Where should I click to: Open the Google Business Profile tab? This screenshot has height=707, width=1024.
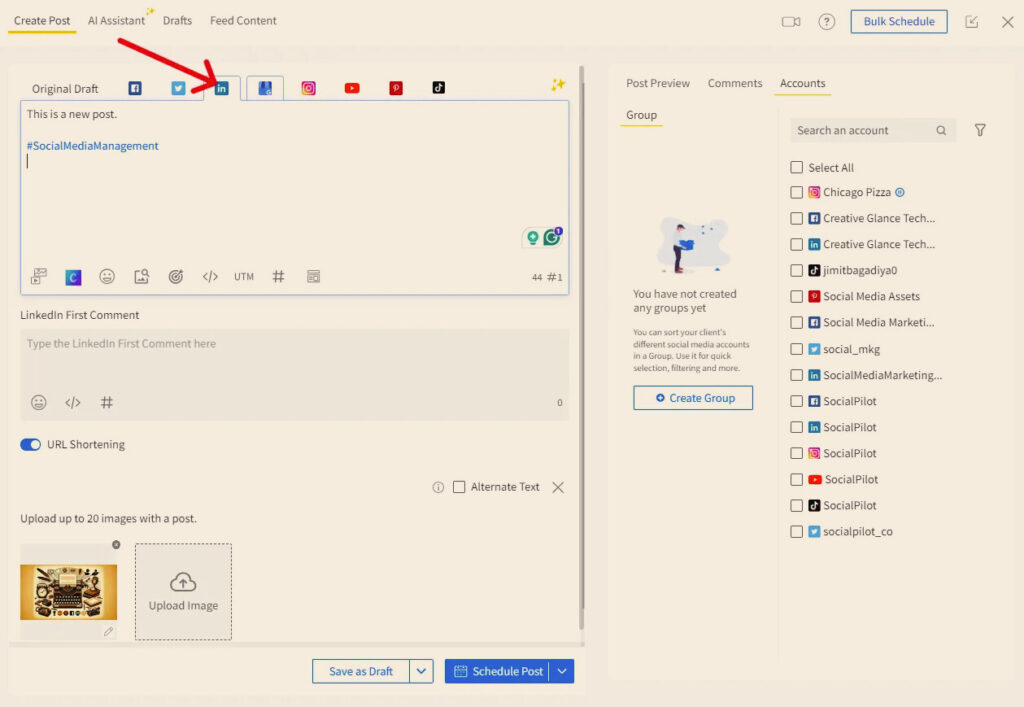265,88
